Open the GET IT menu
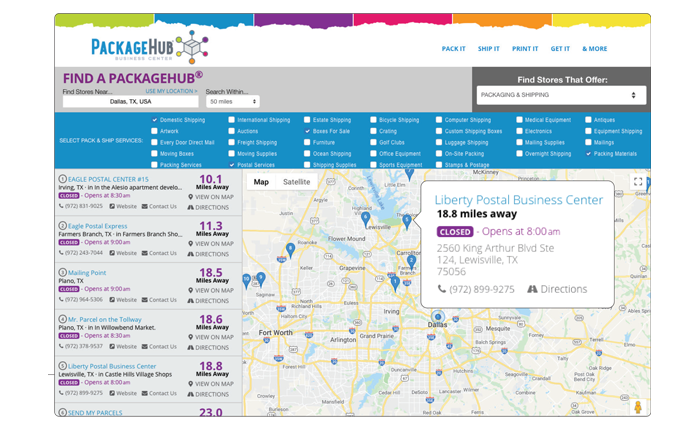Viewport: 700px width, 430px height. click(560, 49)
